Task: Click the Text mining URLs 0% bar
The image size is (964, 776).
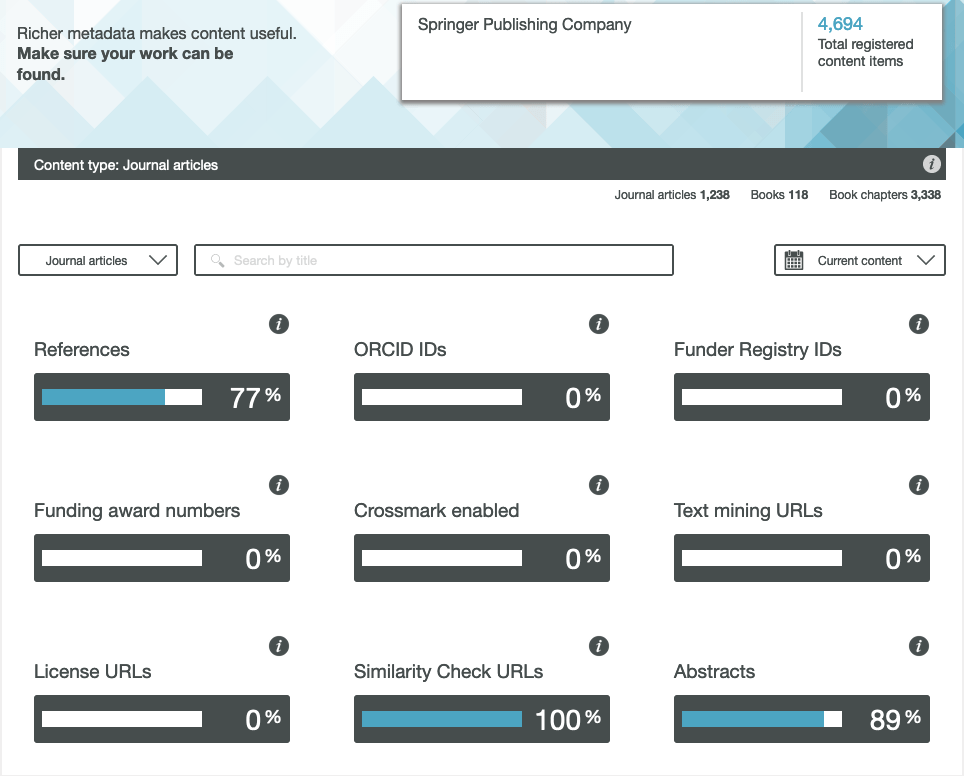Action: [802, 558]
